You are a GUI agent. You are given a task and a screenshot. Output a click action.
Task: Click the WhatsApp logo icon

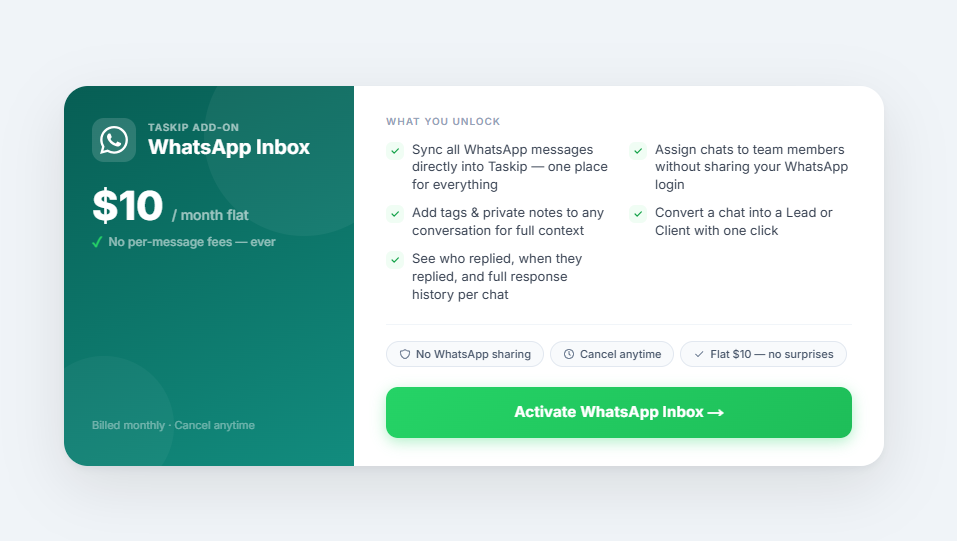coord(114,140)
